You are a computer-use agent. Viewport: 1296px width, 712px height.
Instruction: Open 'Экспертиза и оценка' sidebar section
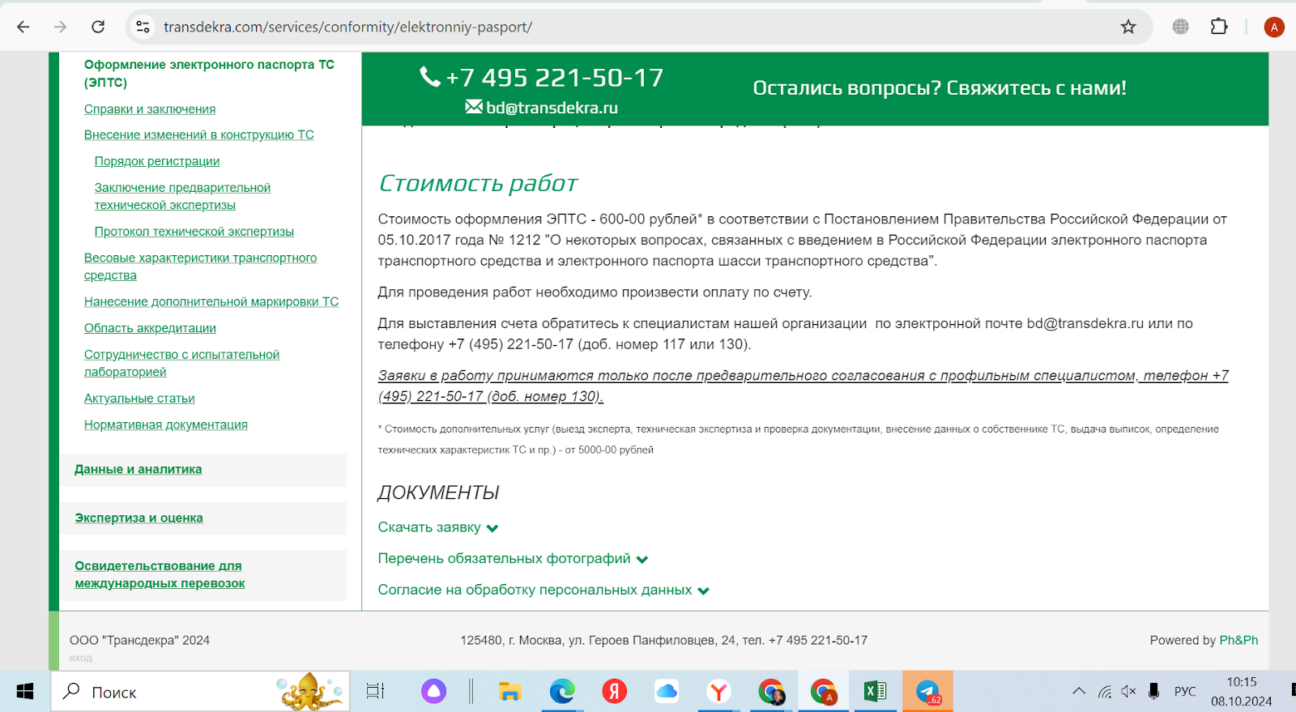click(139, 518)
